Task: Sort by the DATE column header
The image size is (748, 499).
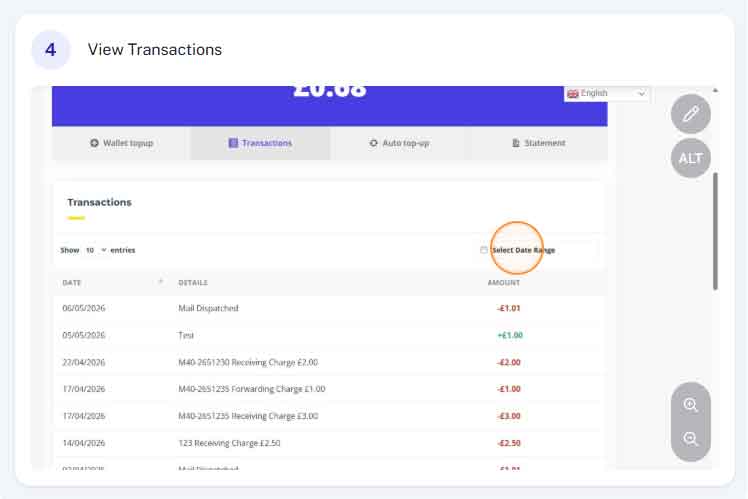Action: tap(72, 283)
